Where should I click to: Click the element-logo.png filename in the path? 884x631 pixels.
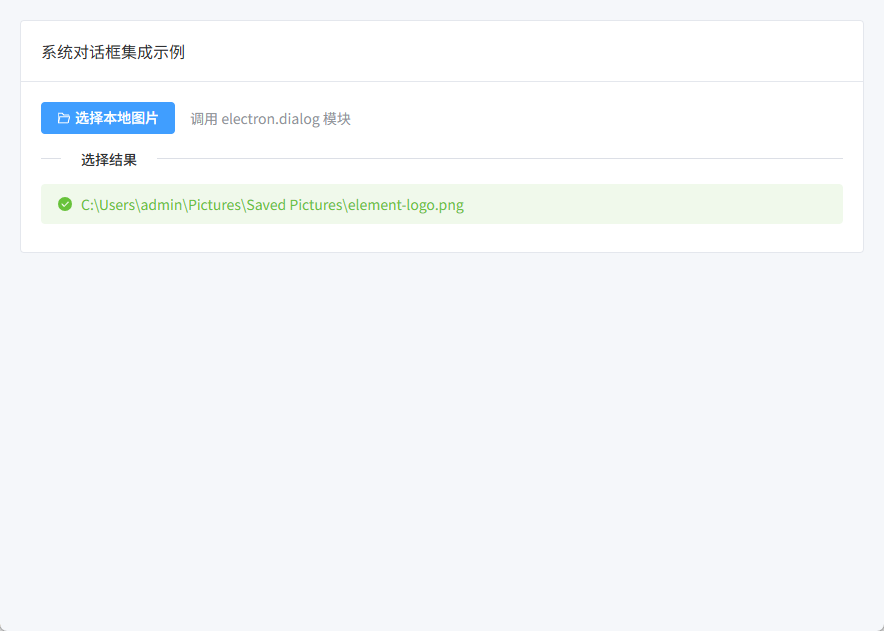pos(406,205)
